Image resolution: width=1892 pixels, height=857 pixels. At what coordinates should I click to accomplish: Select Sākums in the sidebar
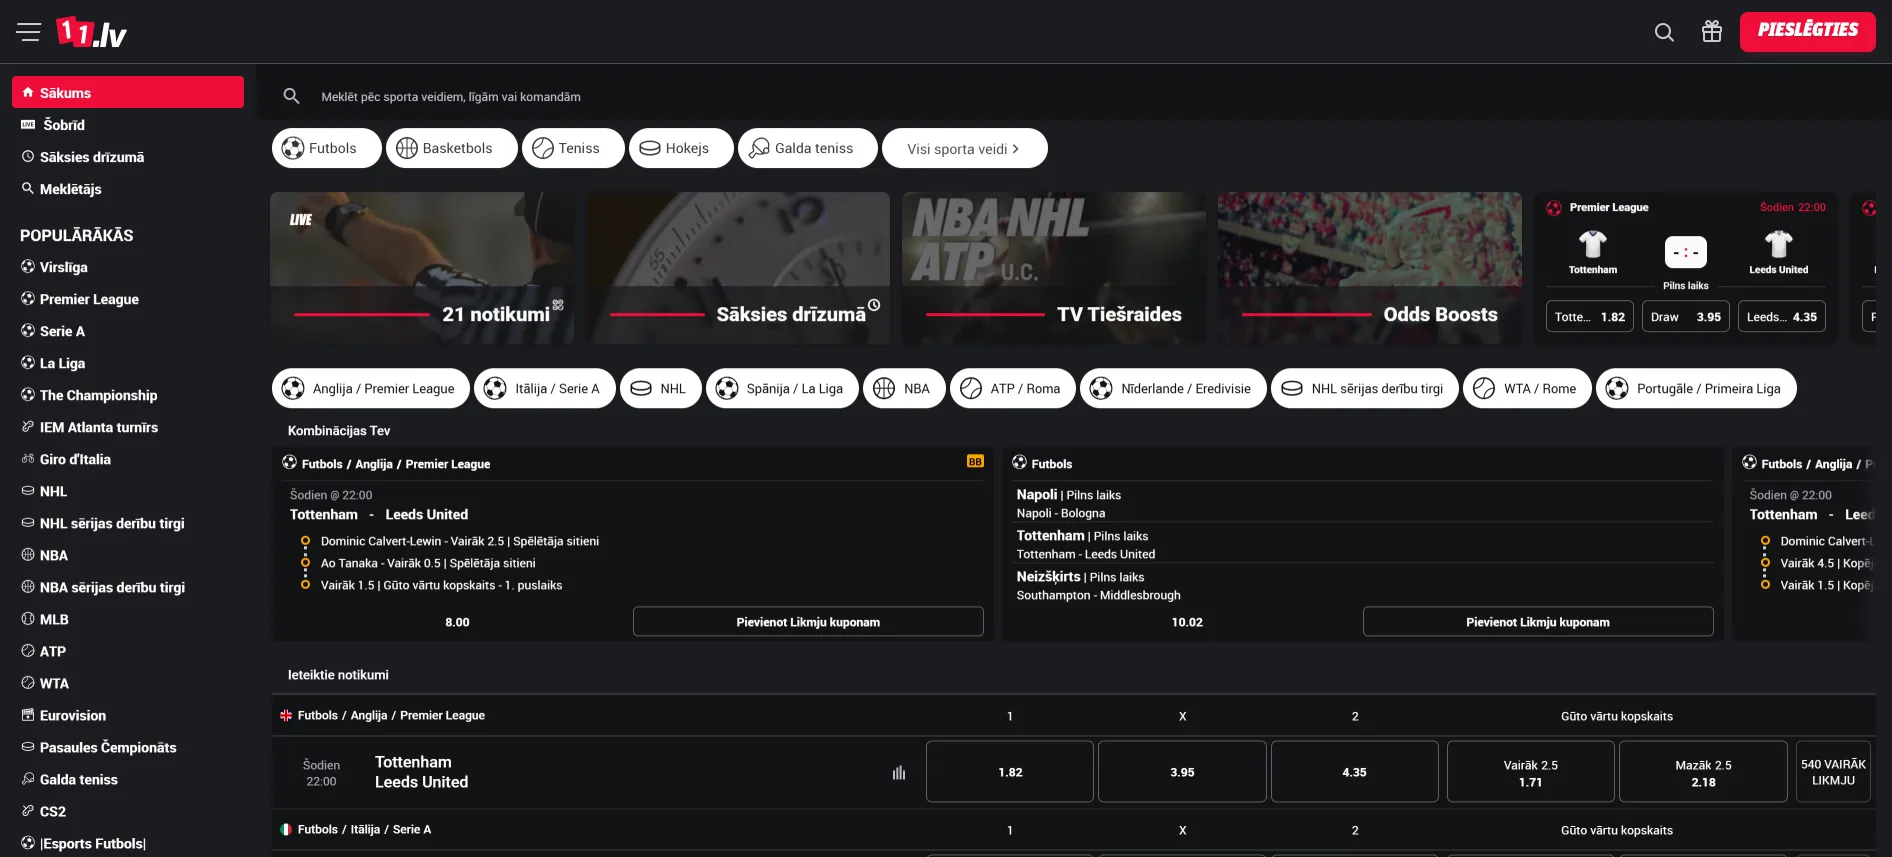(128, 92)
